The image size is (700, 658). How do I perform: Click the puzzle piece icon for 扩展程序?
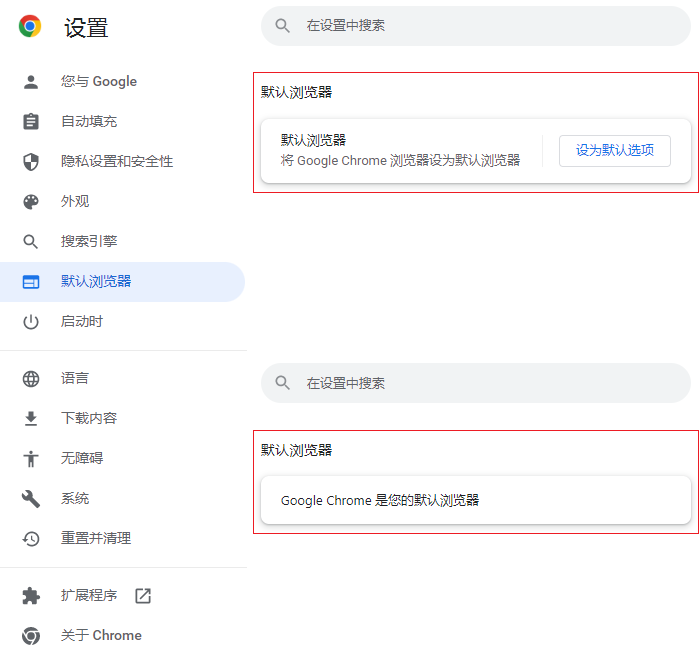31,596
